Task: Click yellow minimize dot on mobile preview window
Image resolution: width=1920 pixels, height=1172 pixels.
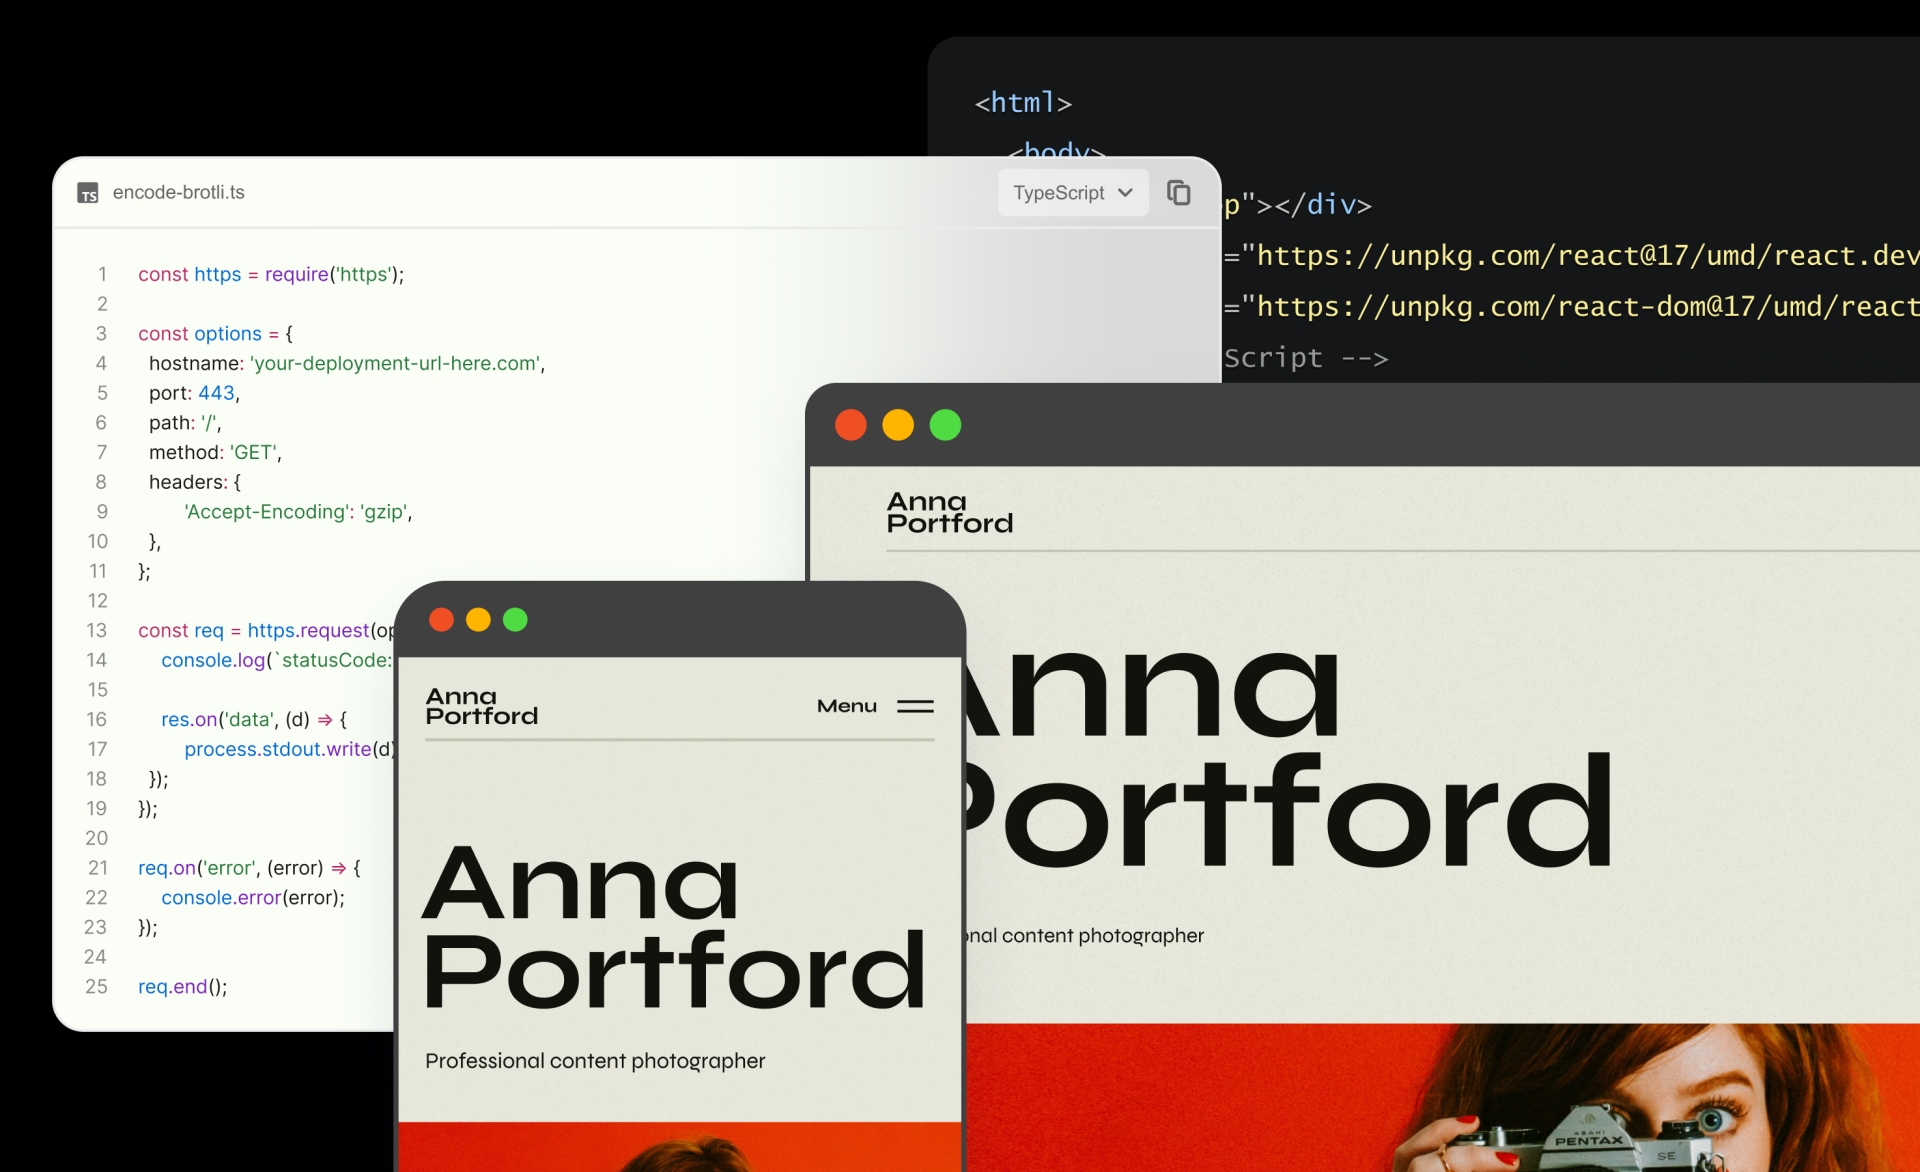Action: (x=478, y=620)
